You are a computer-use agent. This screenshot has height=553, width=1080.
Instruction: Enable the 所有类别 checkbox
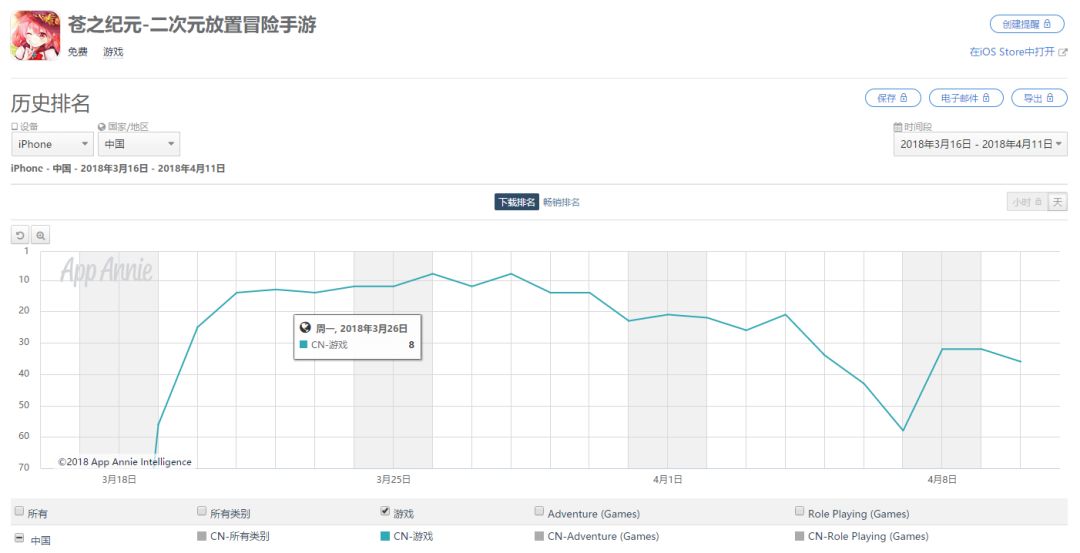202,511
